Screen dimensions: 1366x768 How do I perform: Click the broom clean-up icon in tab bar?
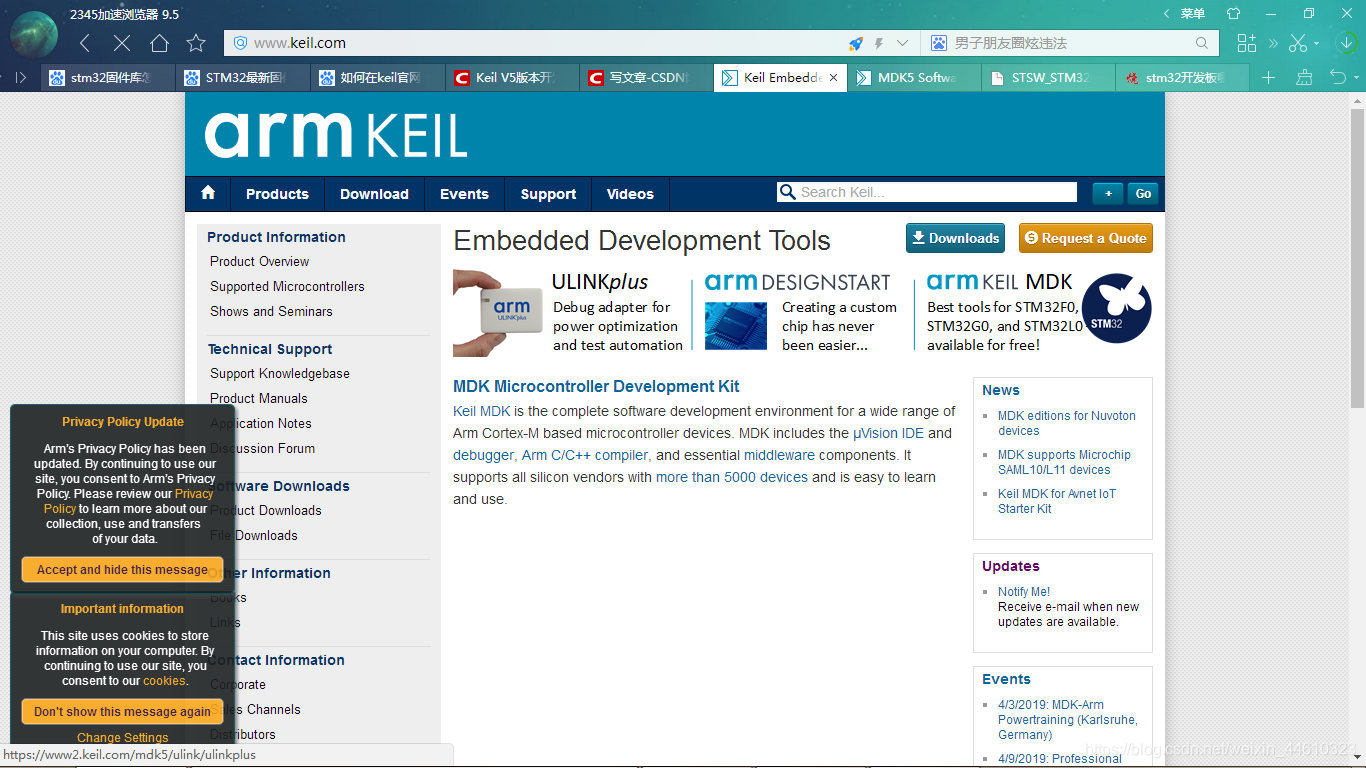pyautogui.click(x=1303, y=78)
